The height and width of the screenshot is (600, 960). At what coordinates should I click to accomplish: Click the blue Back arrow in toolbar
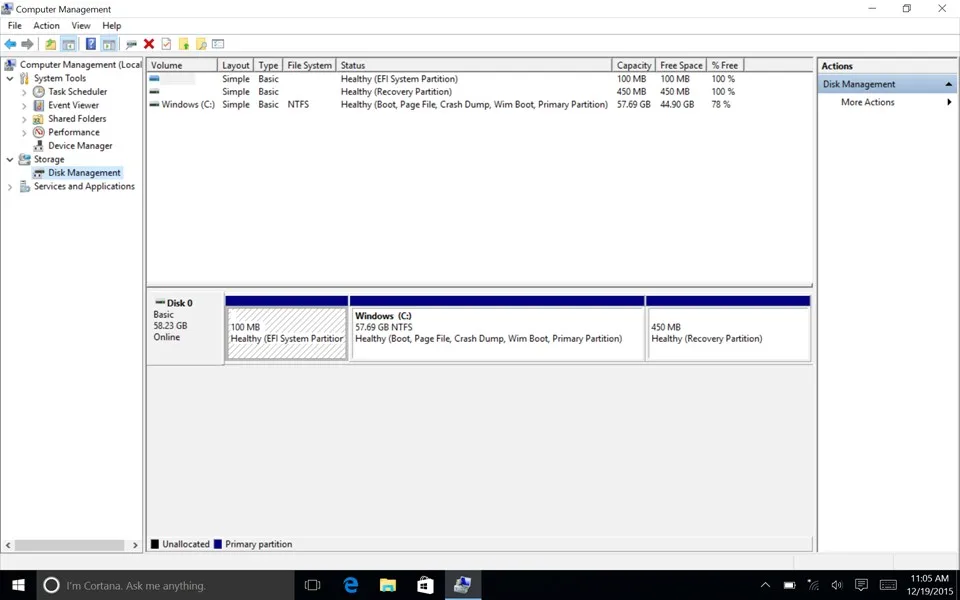10,44
